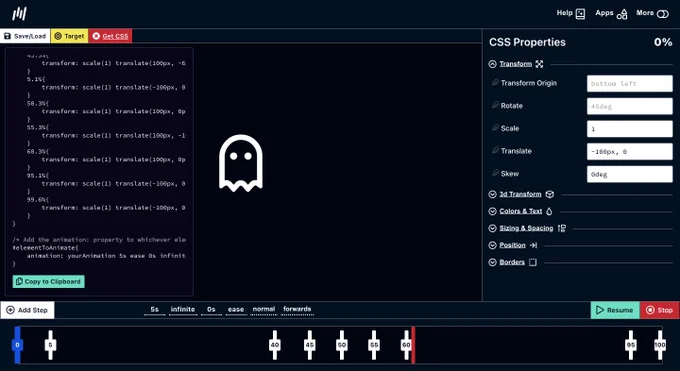Click the 3d Transform cube icon
Viewport: 680px width, 371px height.
[x=549, y=194]
